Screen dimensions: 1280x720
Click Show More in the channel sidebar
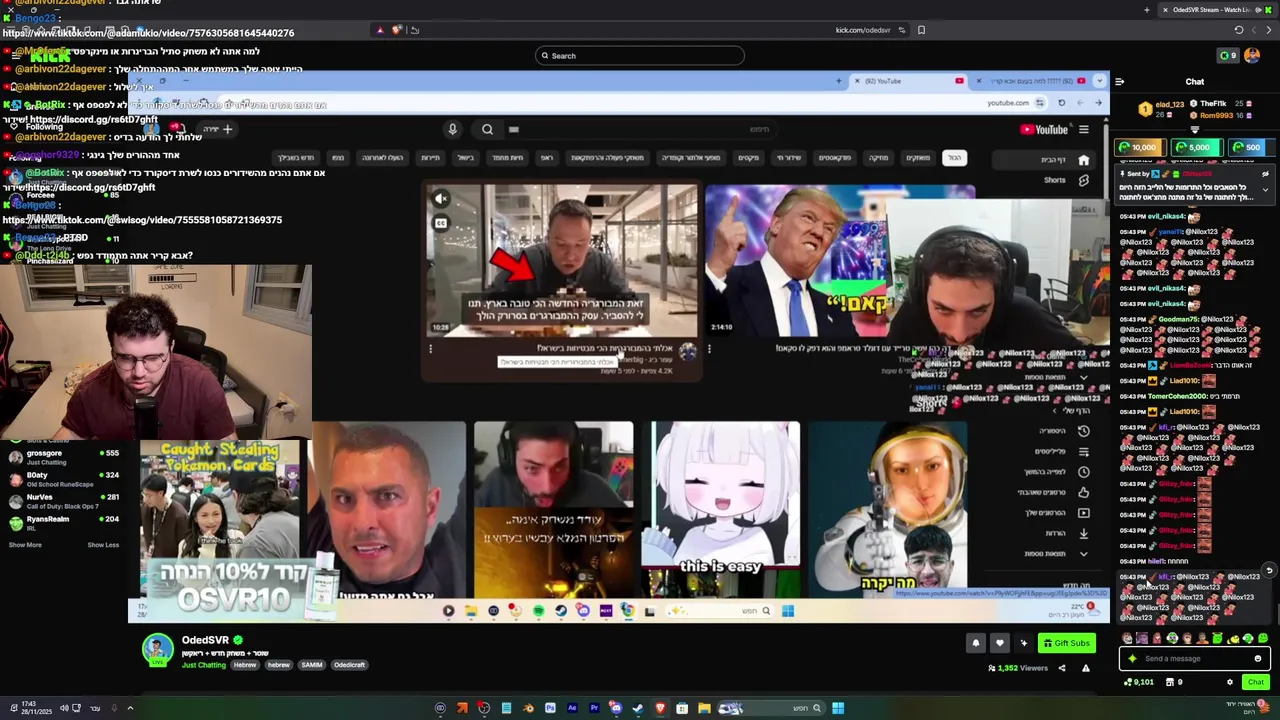coord(25,545)
